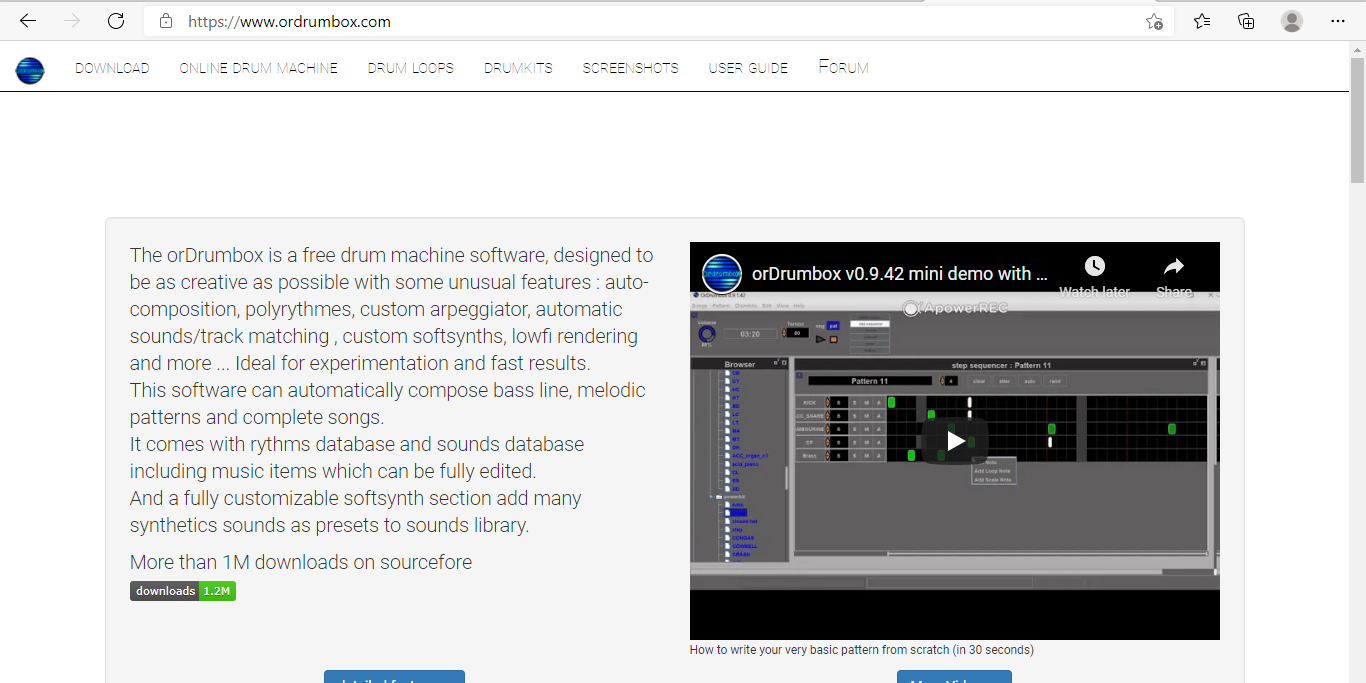View site information via the lock icon
Screen dimensions: 1366x683
166,21
